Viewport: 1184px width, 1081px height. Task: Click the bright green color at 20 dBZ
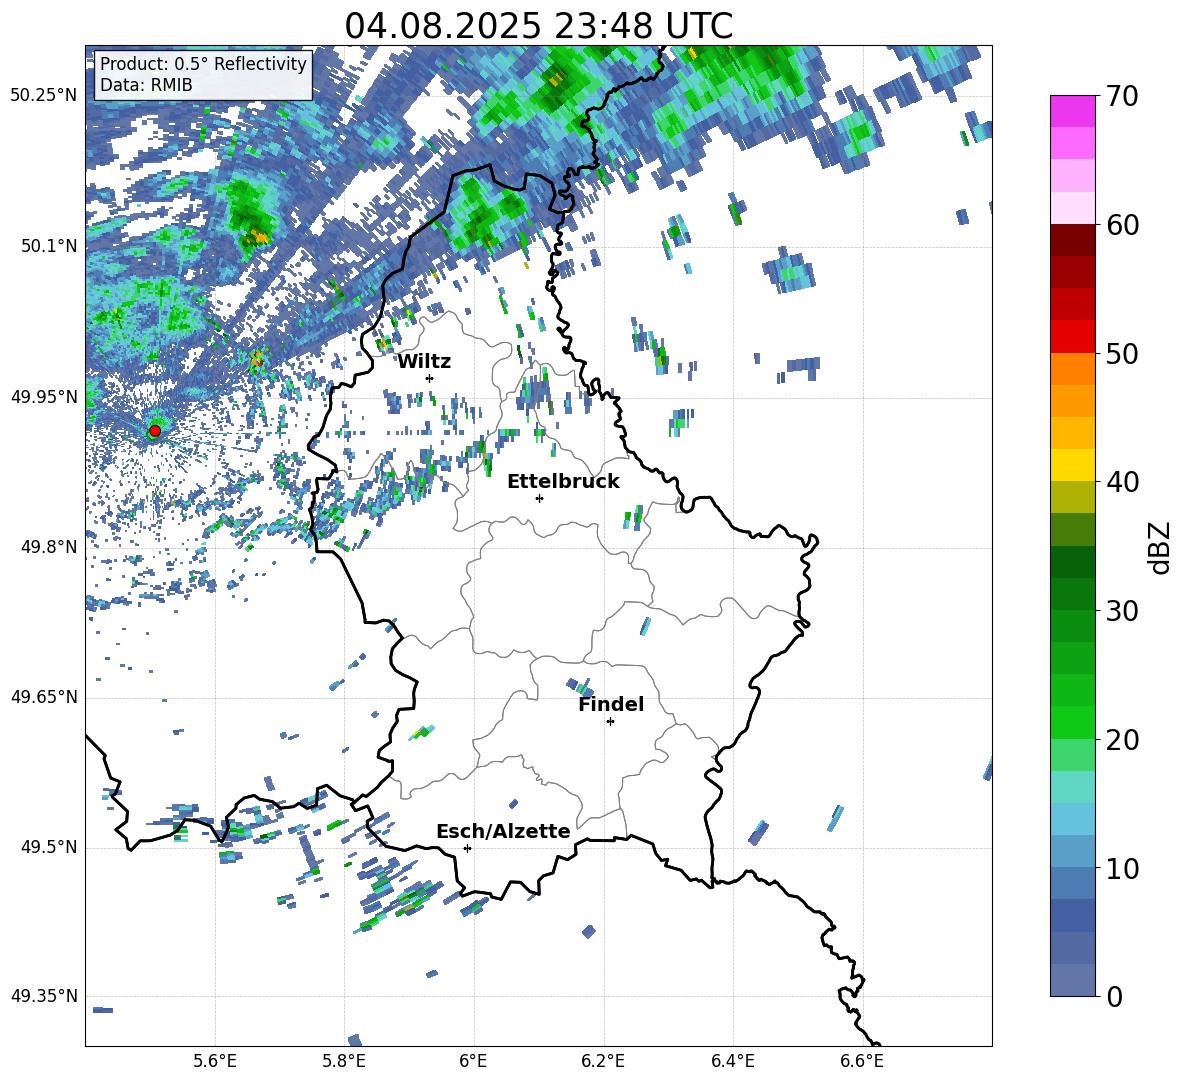1072,723
